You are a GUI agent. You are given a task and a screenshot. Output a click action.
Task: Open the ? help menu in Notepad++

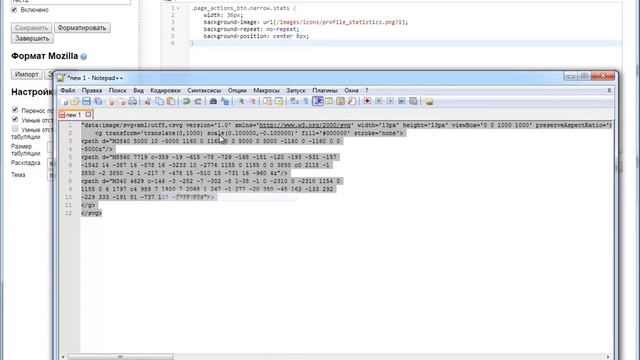[367, 90]
